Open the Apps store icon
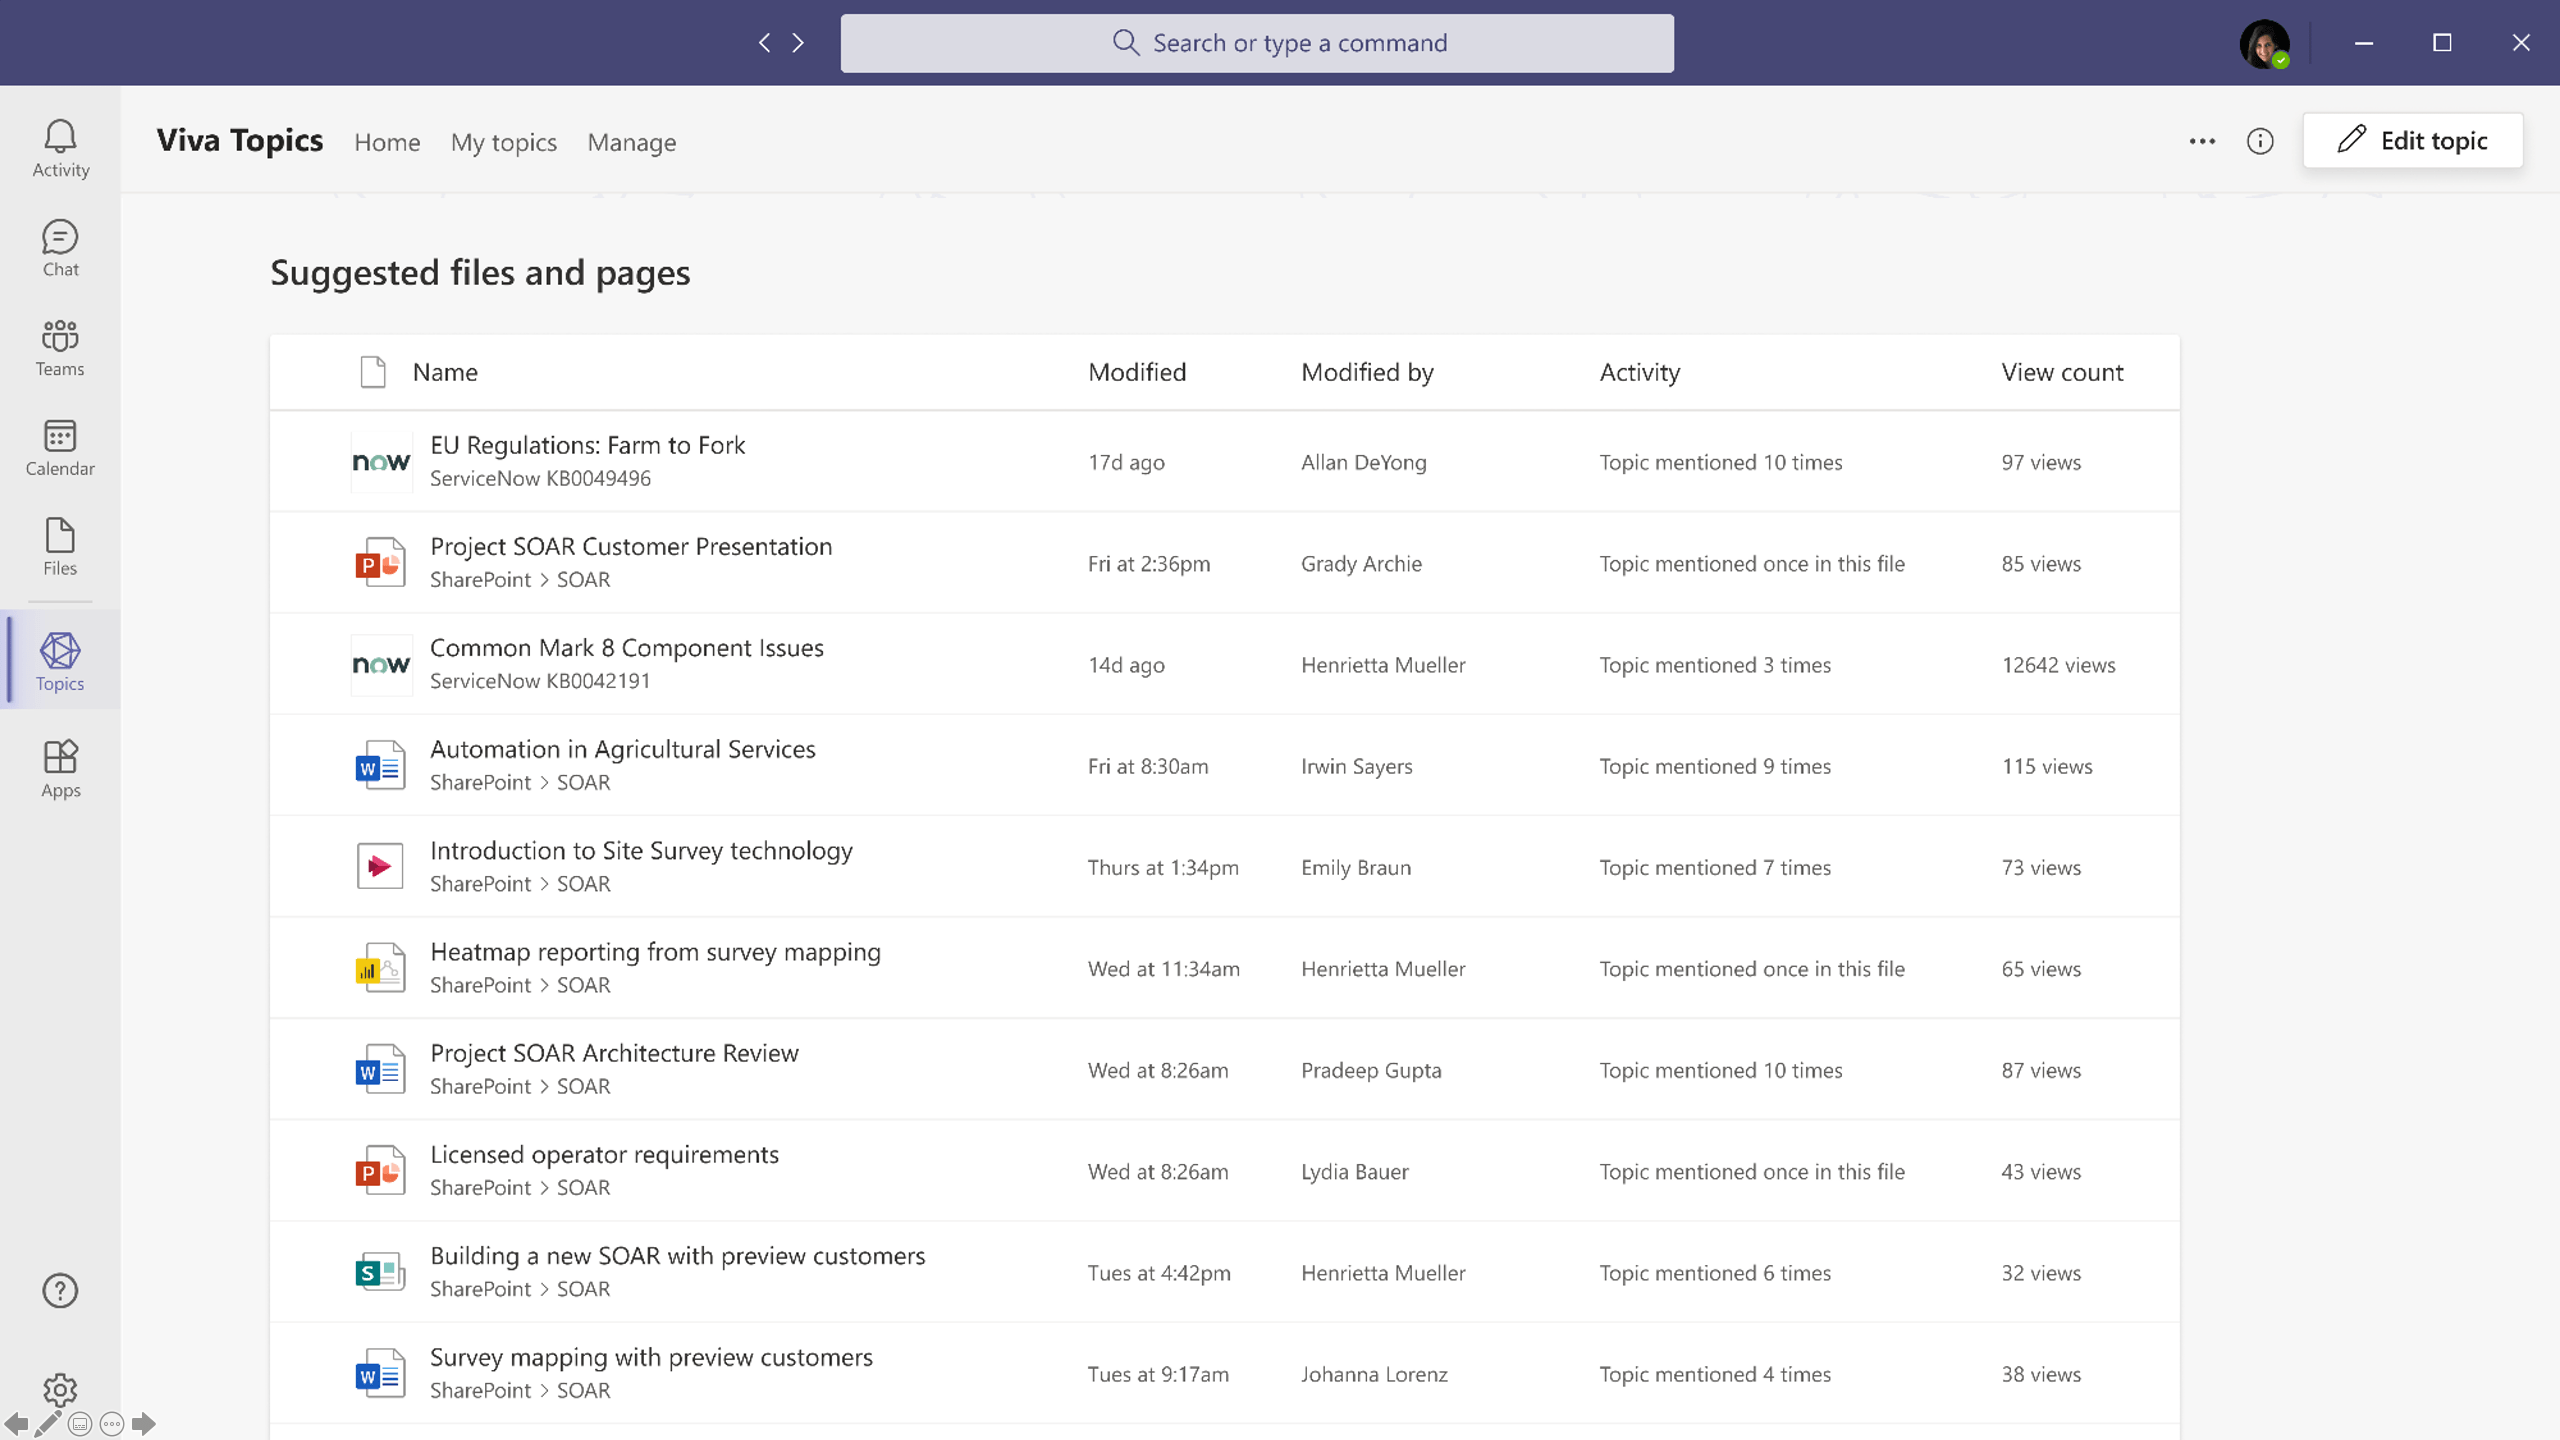 click(x=60, y=768)
